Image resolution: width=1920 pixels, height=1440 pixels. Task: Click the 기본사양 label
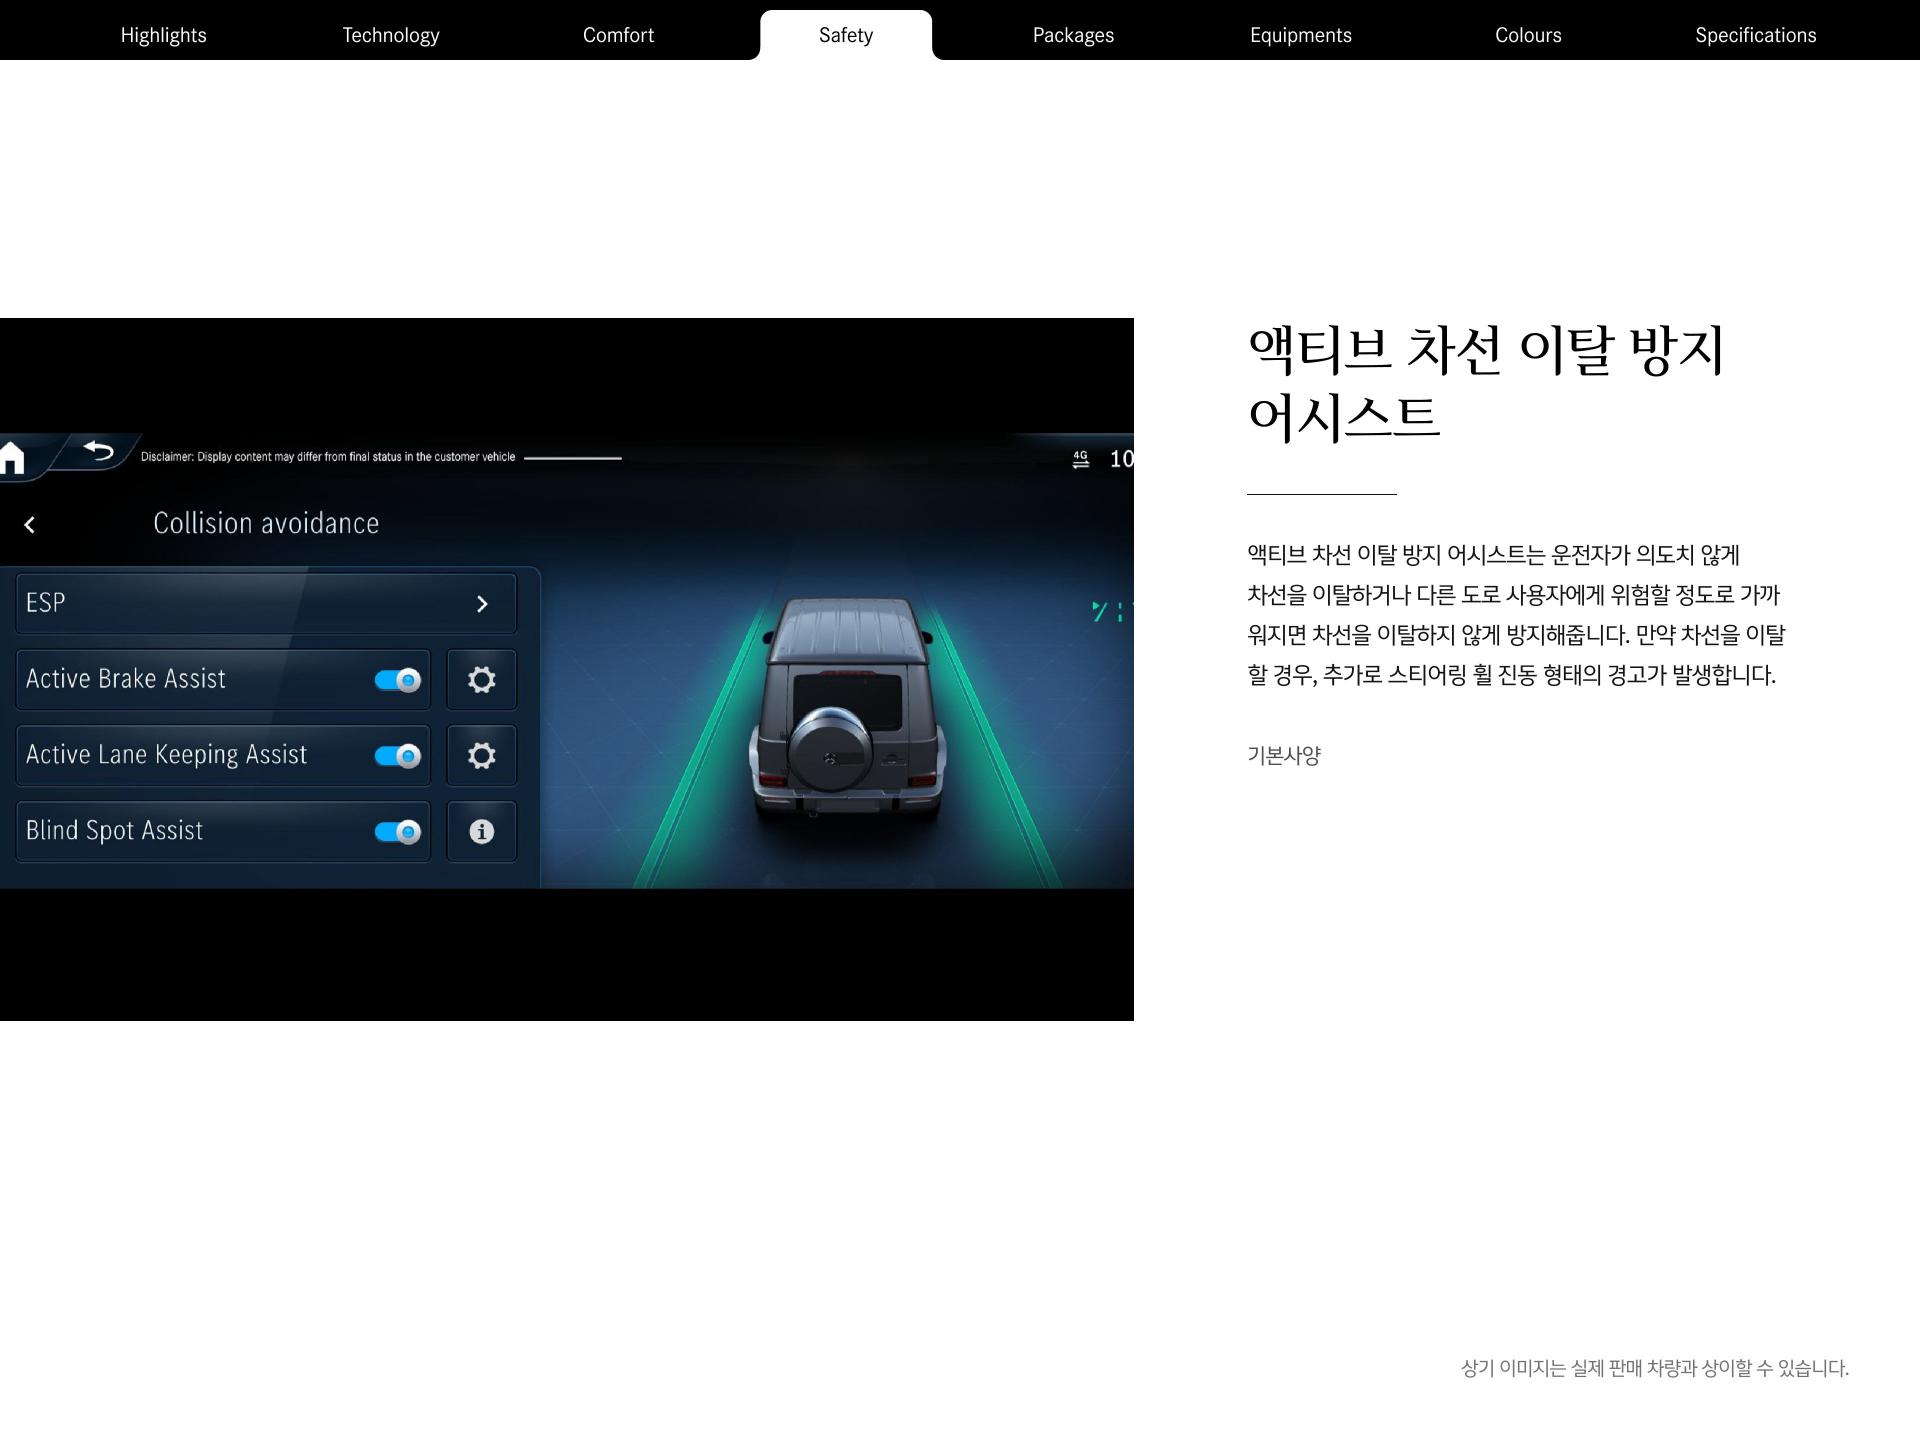coord(1284,756)
